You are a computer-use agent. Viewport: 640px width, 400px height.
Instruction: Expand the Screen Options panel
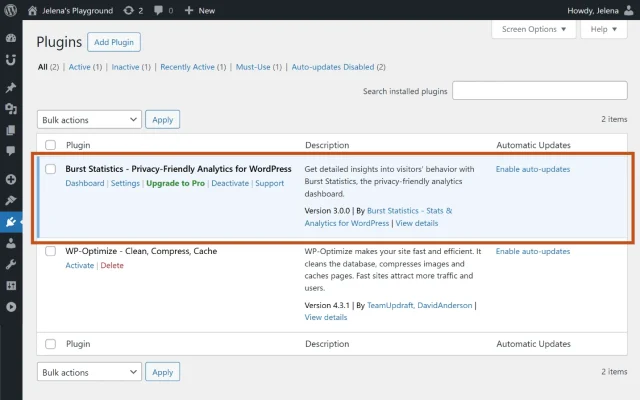click(534, 29)
